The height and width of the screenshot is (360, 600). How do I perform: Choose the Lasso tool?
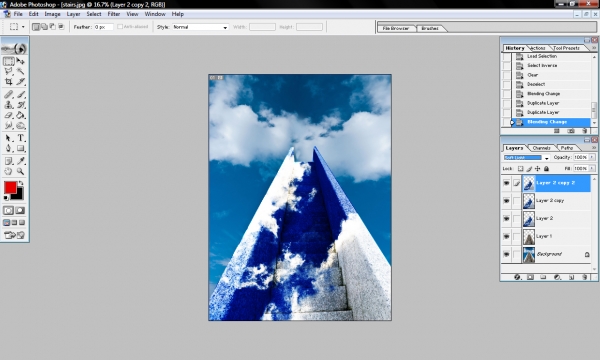(x=8, y=71)
